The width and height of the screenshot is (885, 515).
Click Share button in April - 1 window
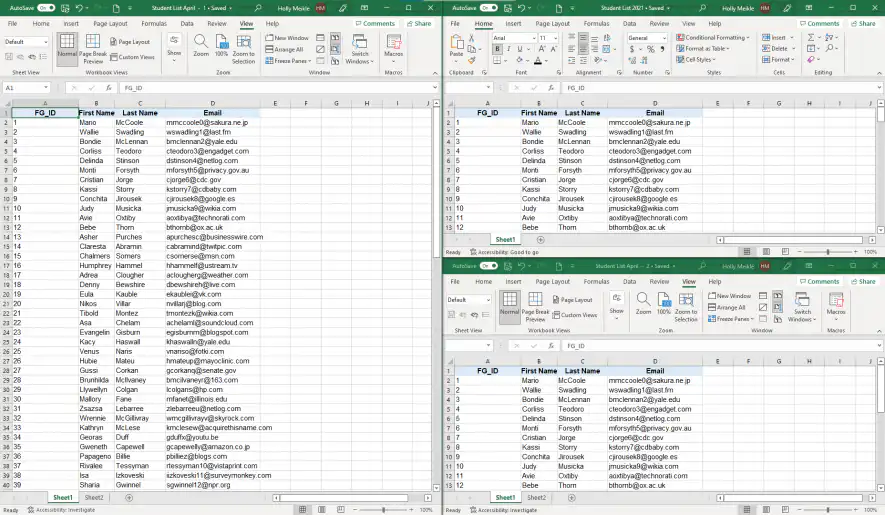[x=419, y=24]
